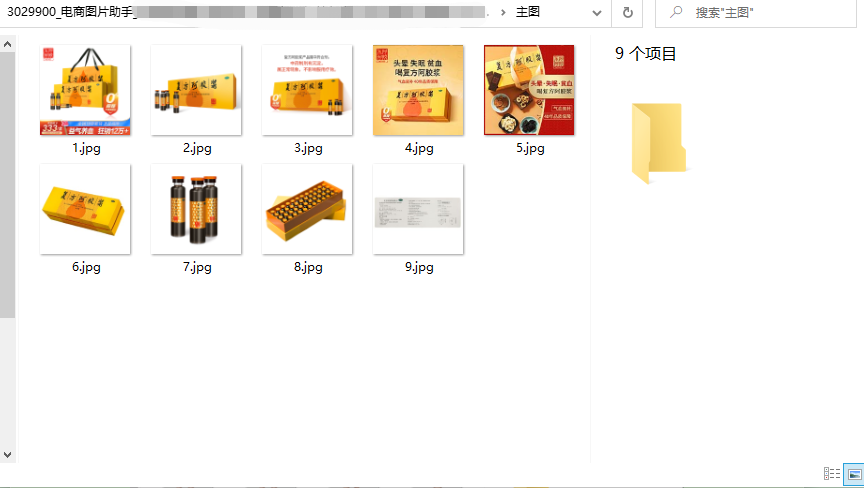Click the file name 6.jpg
The height and width of the screenshot is (488, 864).
coord(86,267)
